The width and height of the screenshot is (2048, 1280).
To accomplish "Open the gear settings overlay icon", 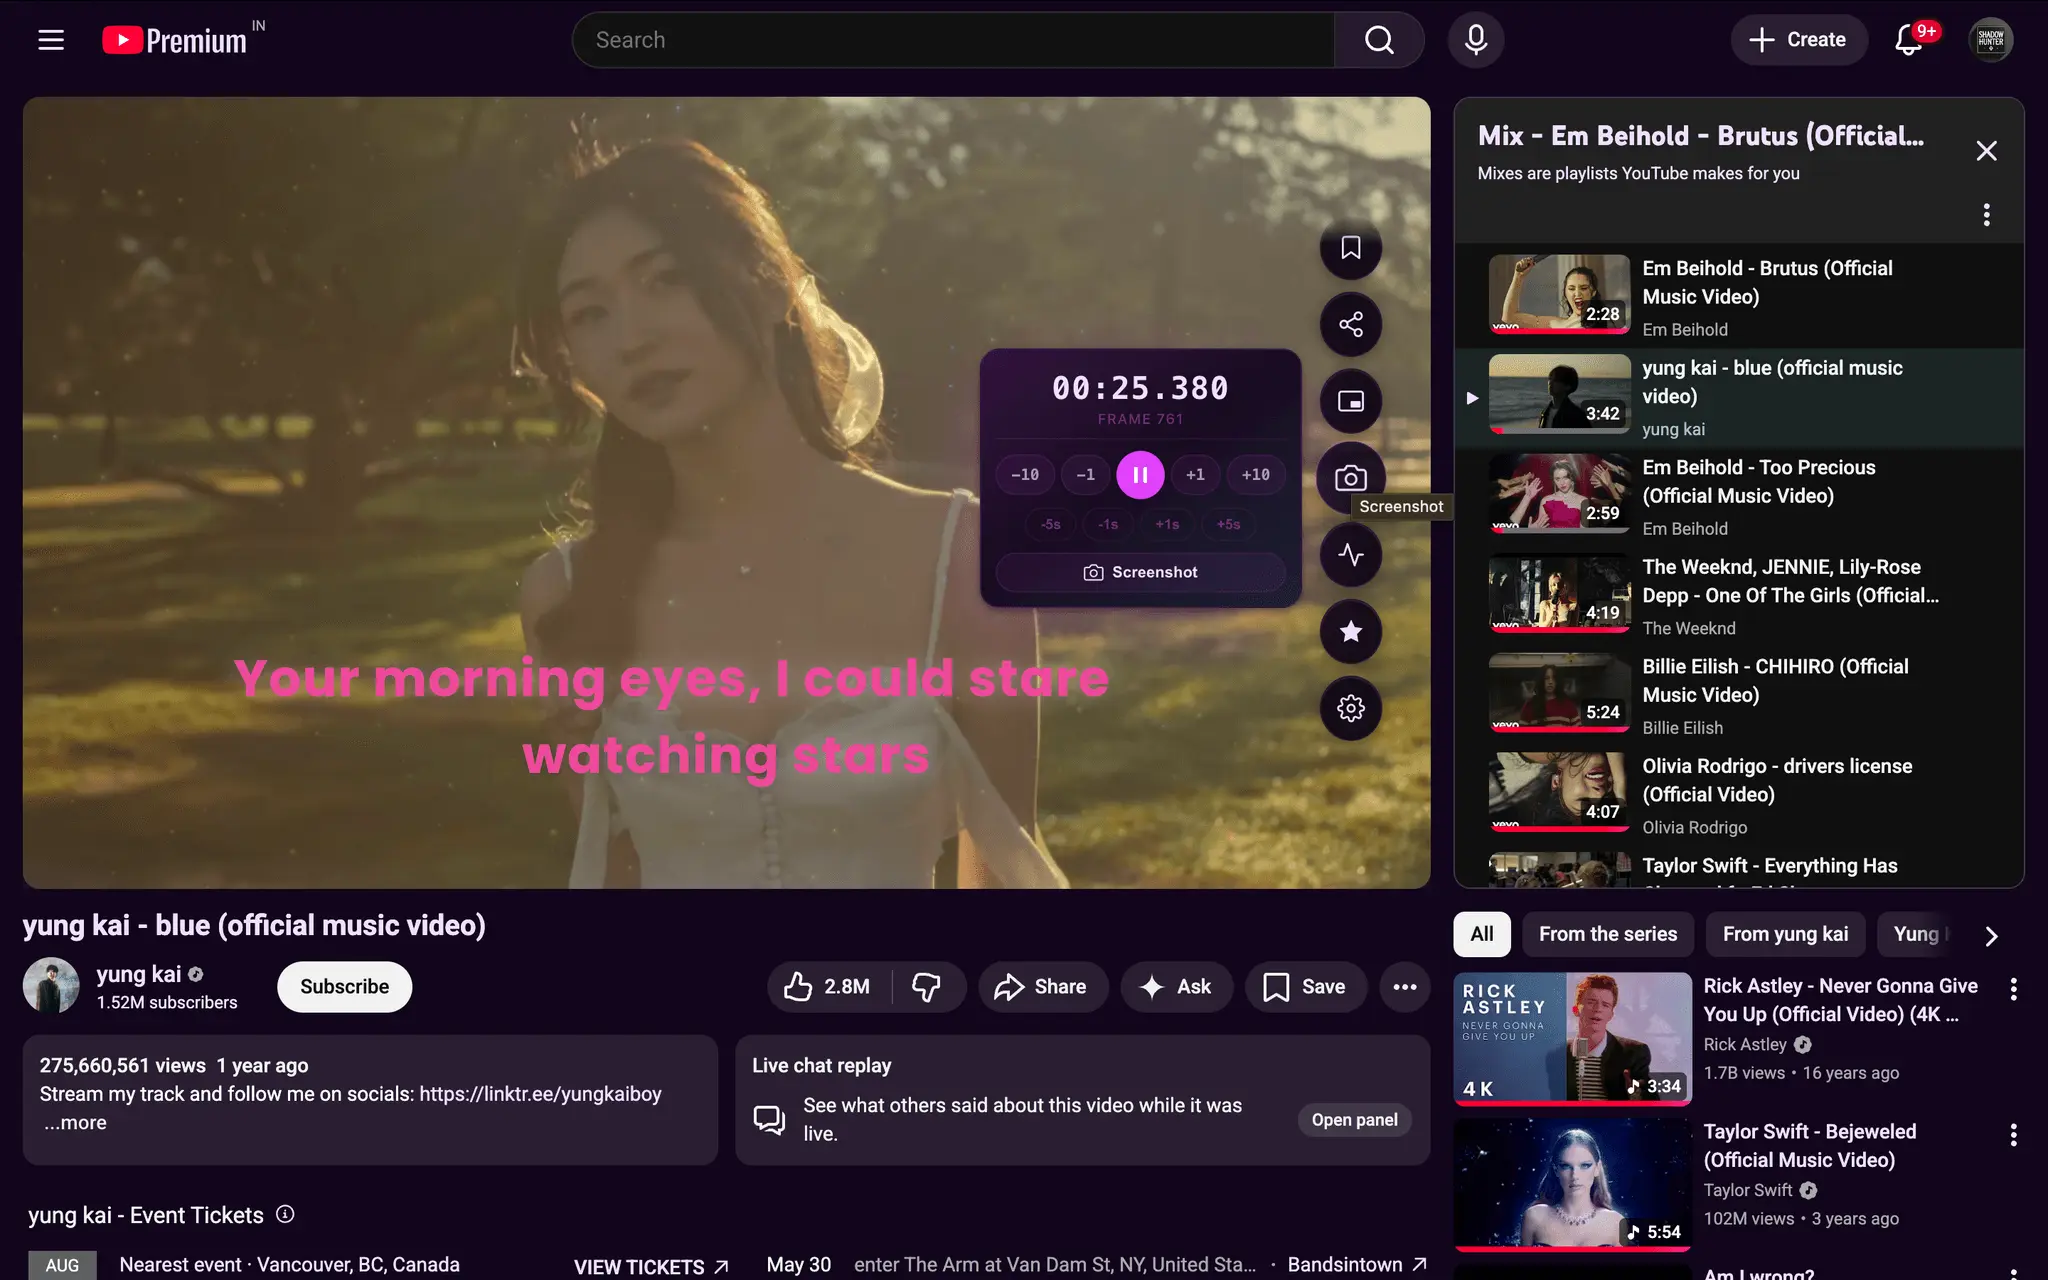I will click(1351, 709).
